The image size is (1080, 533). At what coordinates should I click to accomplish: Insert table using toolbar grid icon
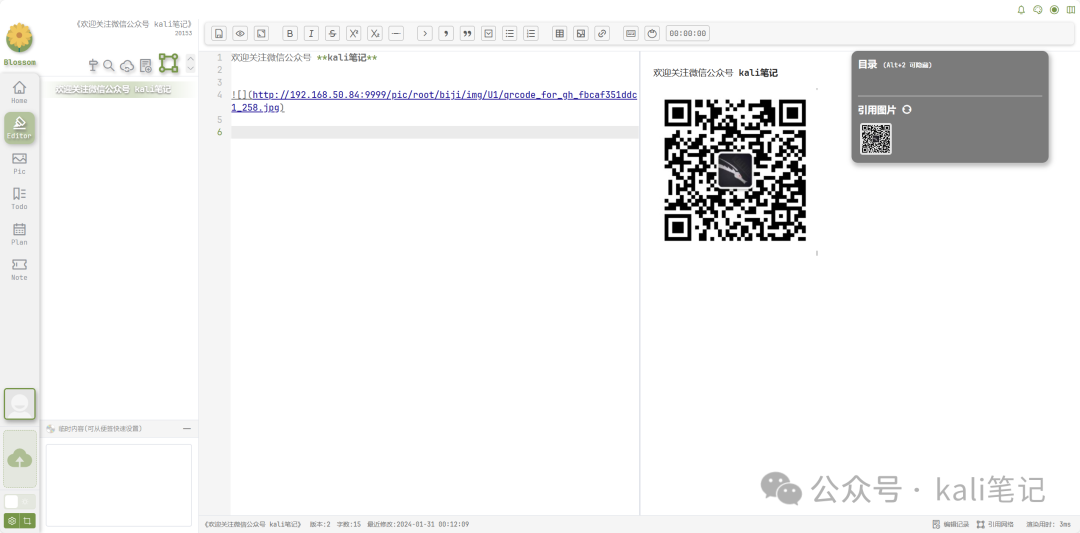tap(560, 33)
